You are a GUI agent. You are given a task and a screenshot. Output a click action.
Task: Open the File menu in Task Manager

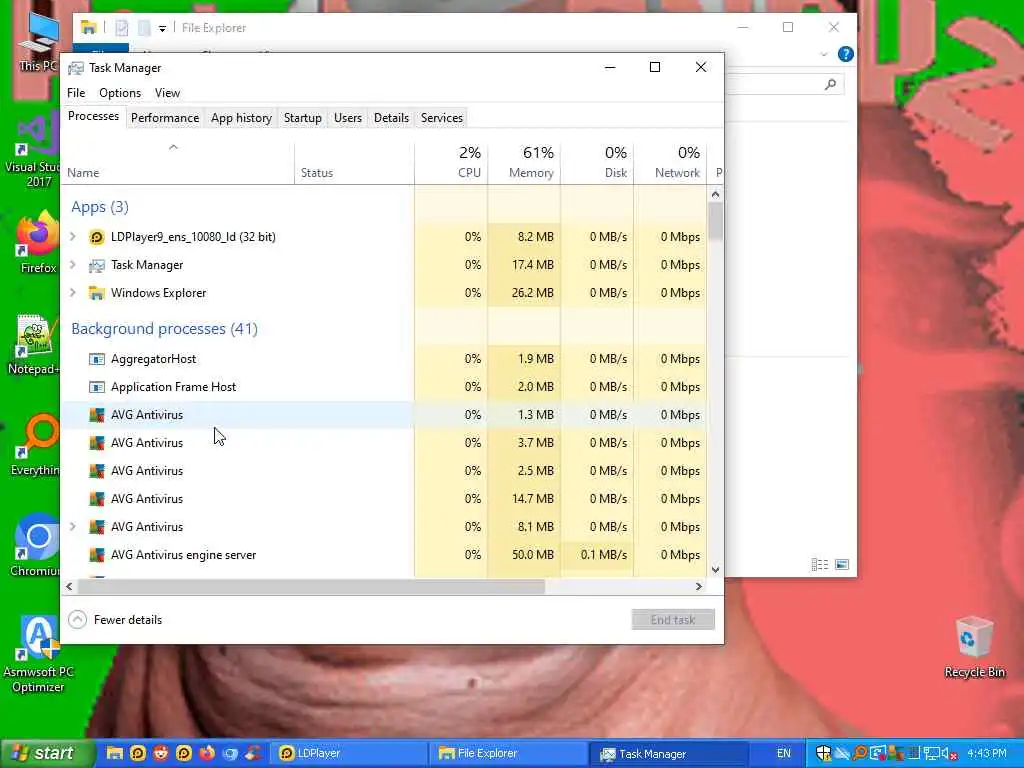[76, 93]
